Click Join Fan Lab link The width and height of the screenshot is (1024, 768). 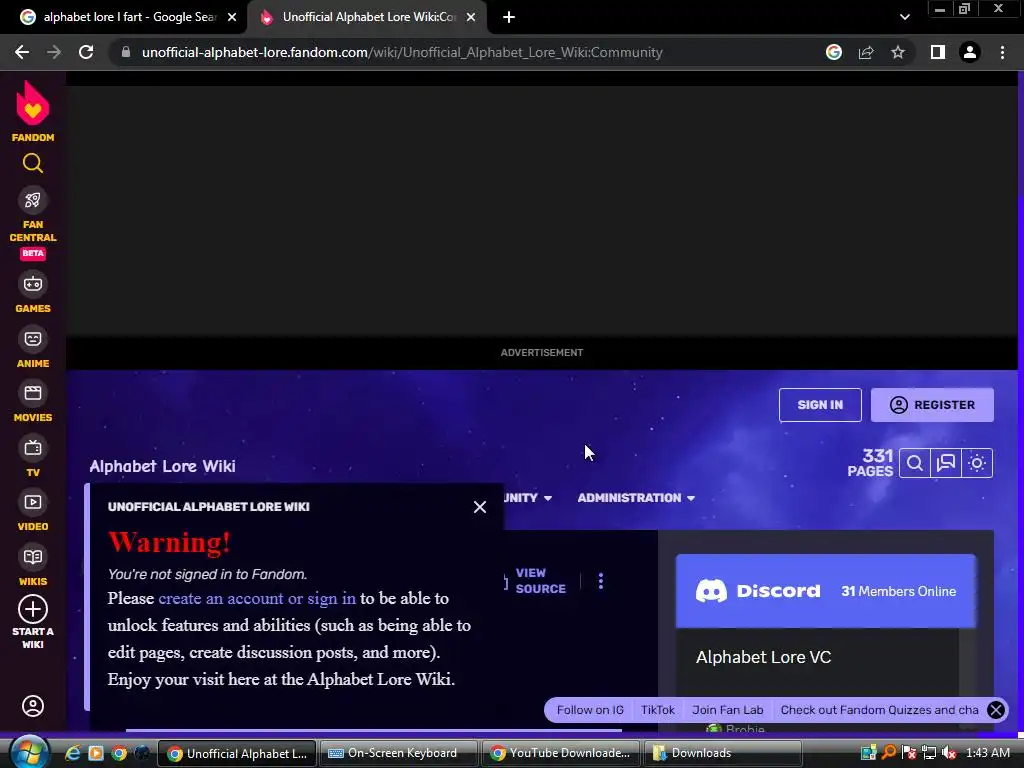(x=728, y=710)
